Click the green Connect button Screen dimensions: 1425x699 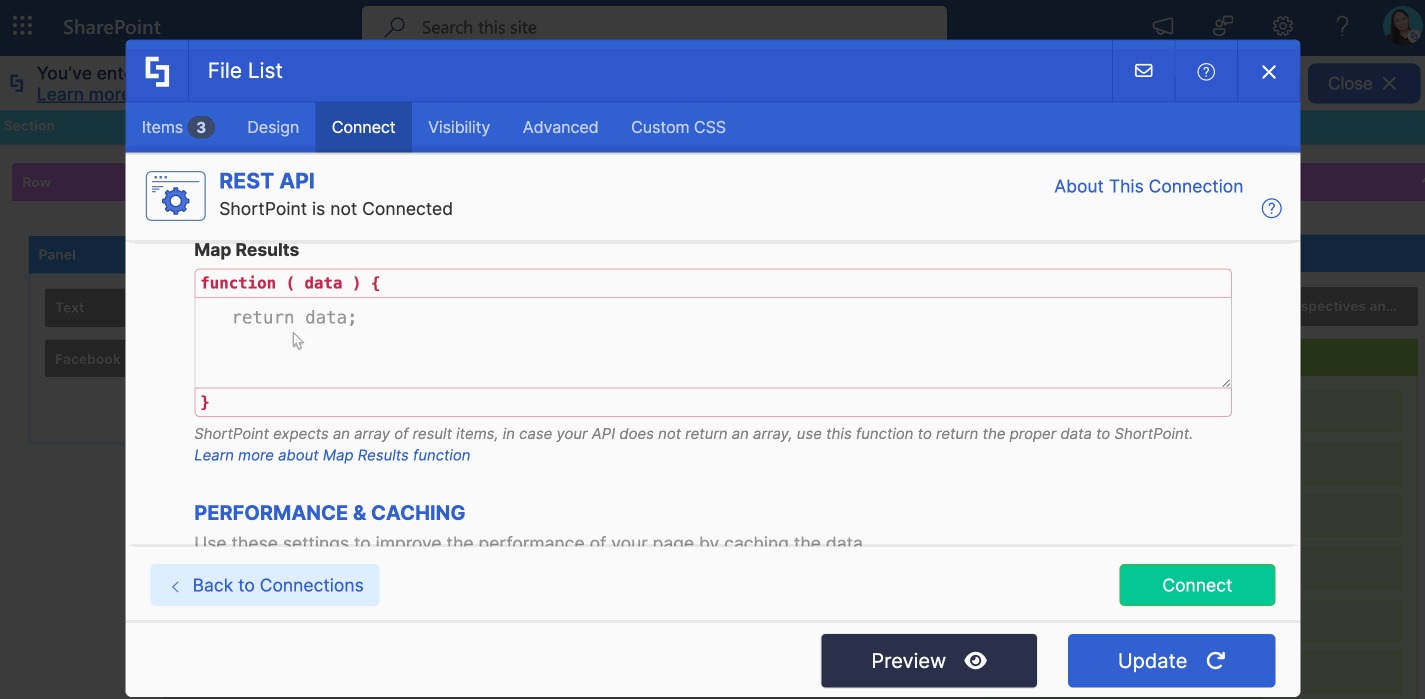[1197, 585]
